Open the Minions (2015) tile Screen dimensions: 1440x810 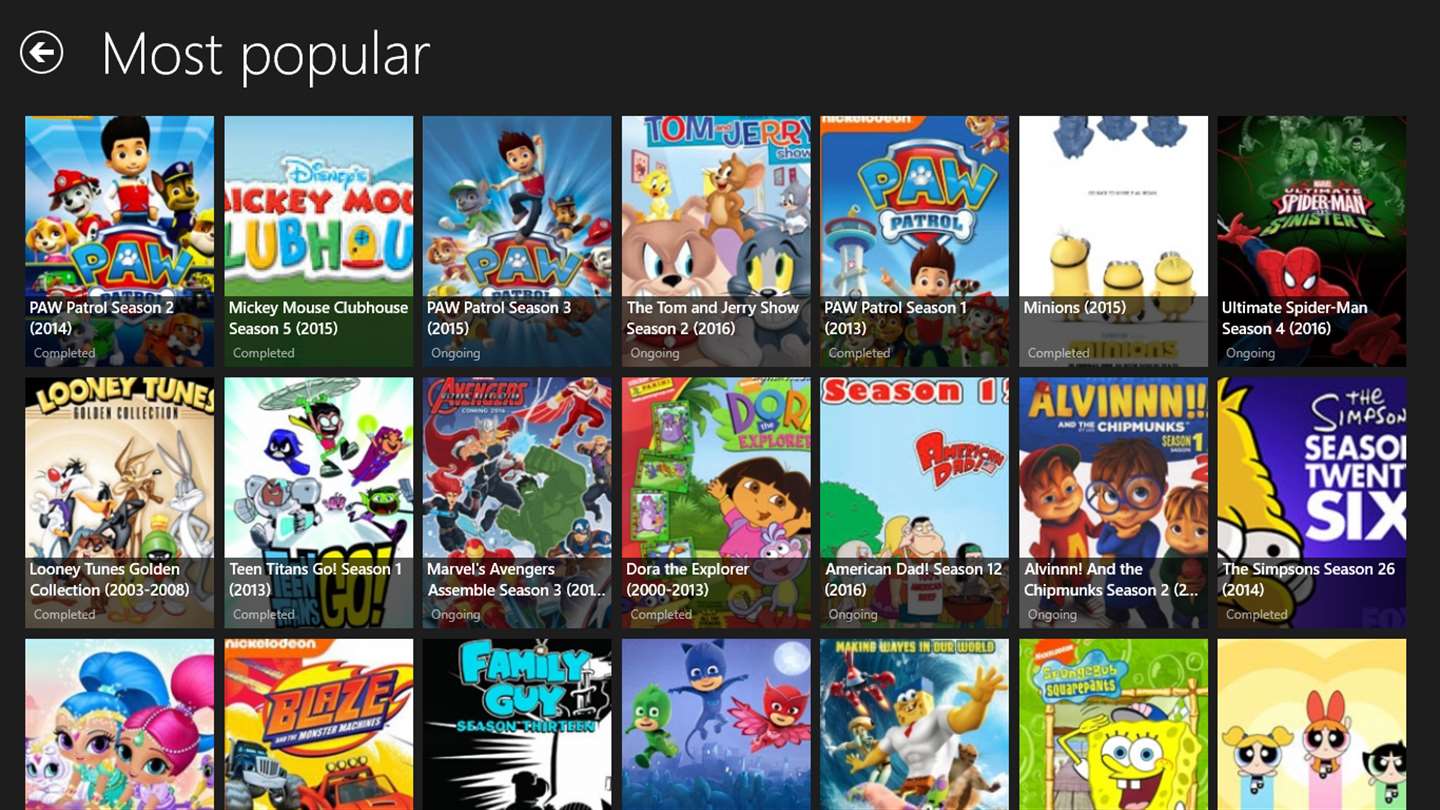(x=1113, y=241)
